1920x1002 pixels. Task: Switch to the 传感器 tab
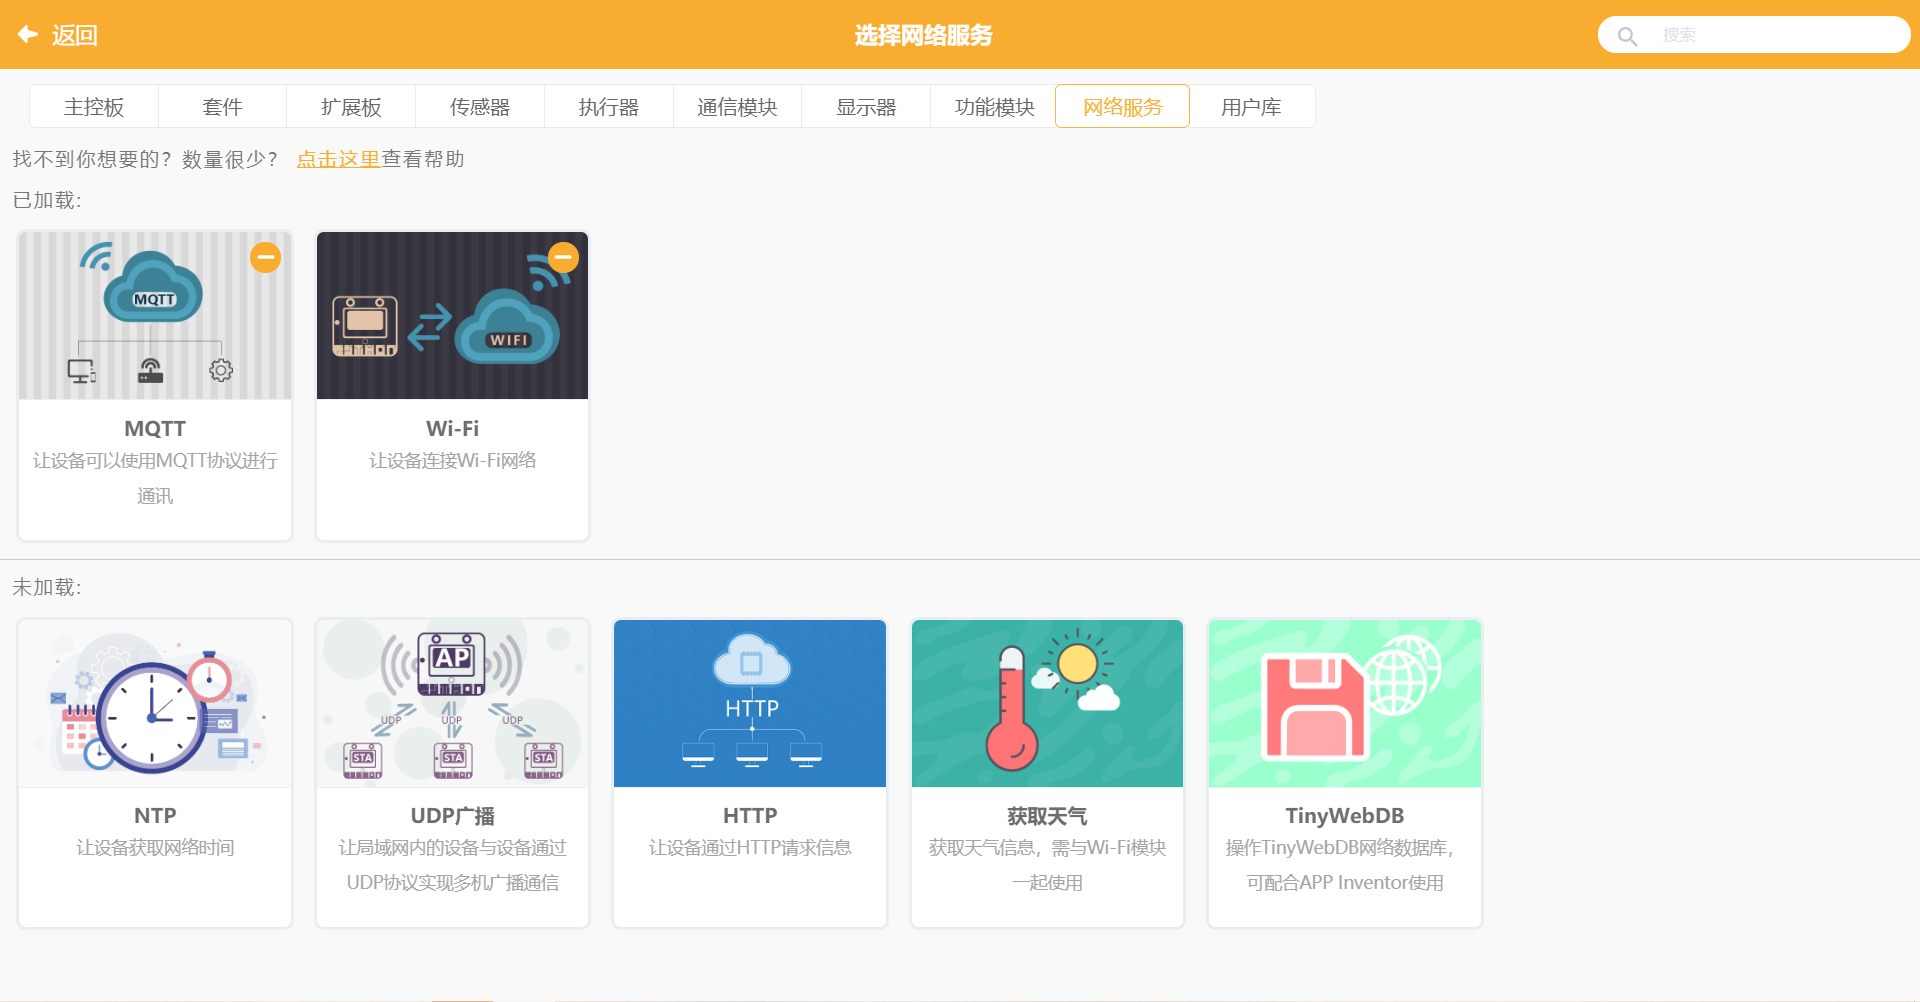[480, 106]
